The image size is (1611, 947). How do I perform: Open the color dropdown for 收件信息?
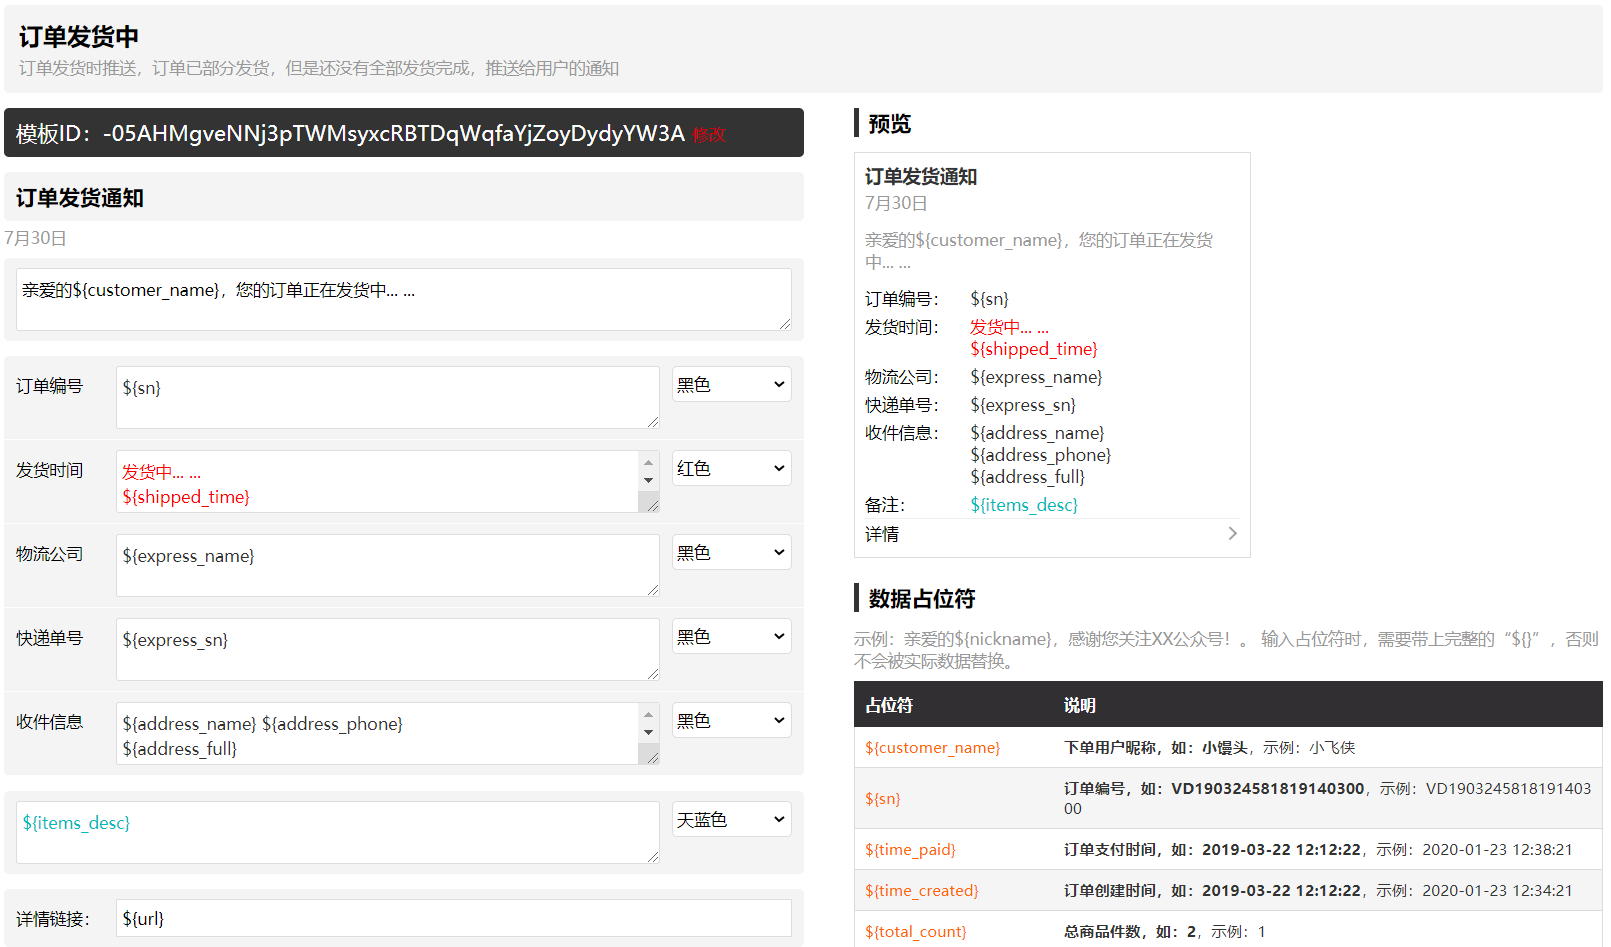(x=731, y=721)
